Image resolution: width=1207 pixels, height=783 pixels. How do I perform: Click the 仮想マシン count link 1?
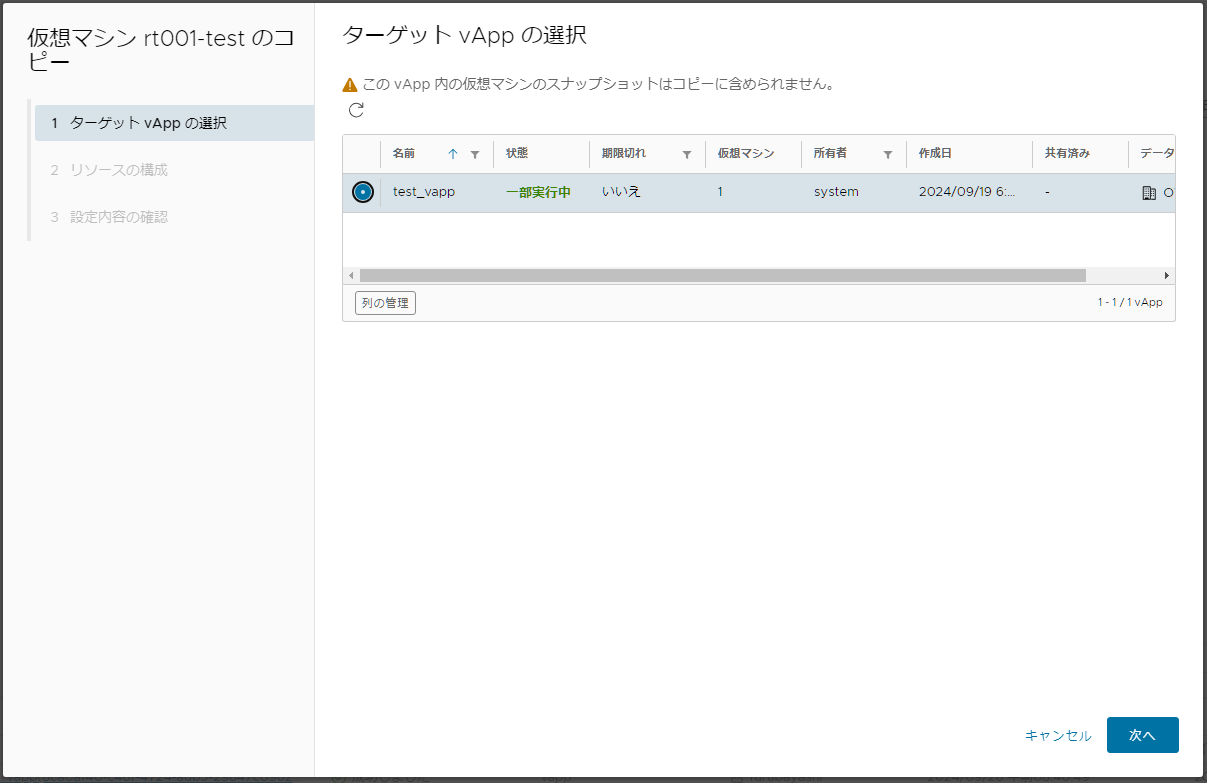point(720,192)
